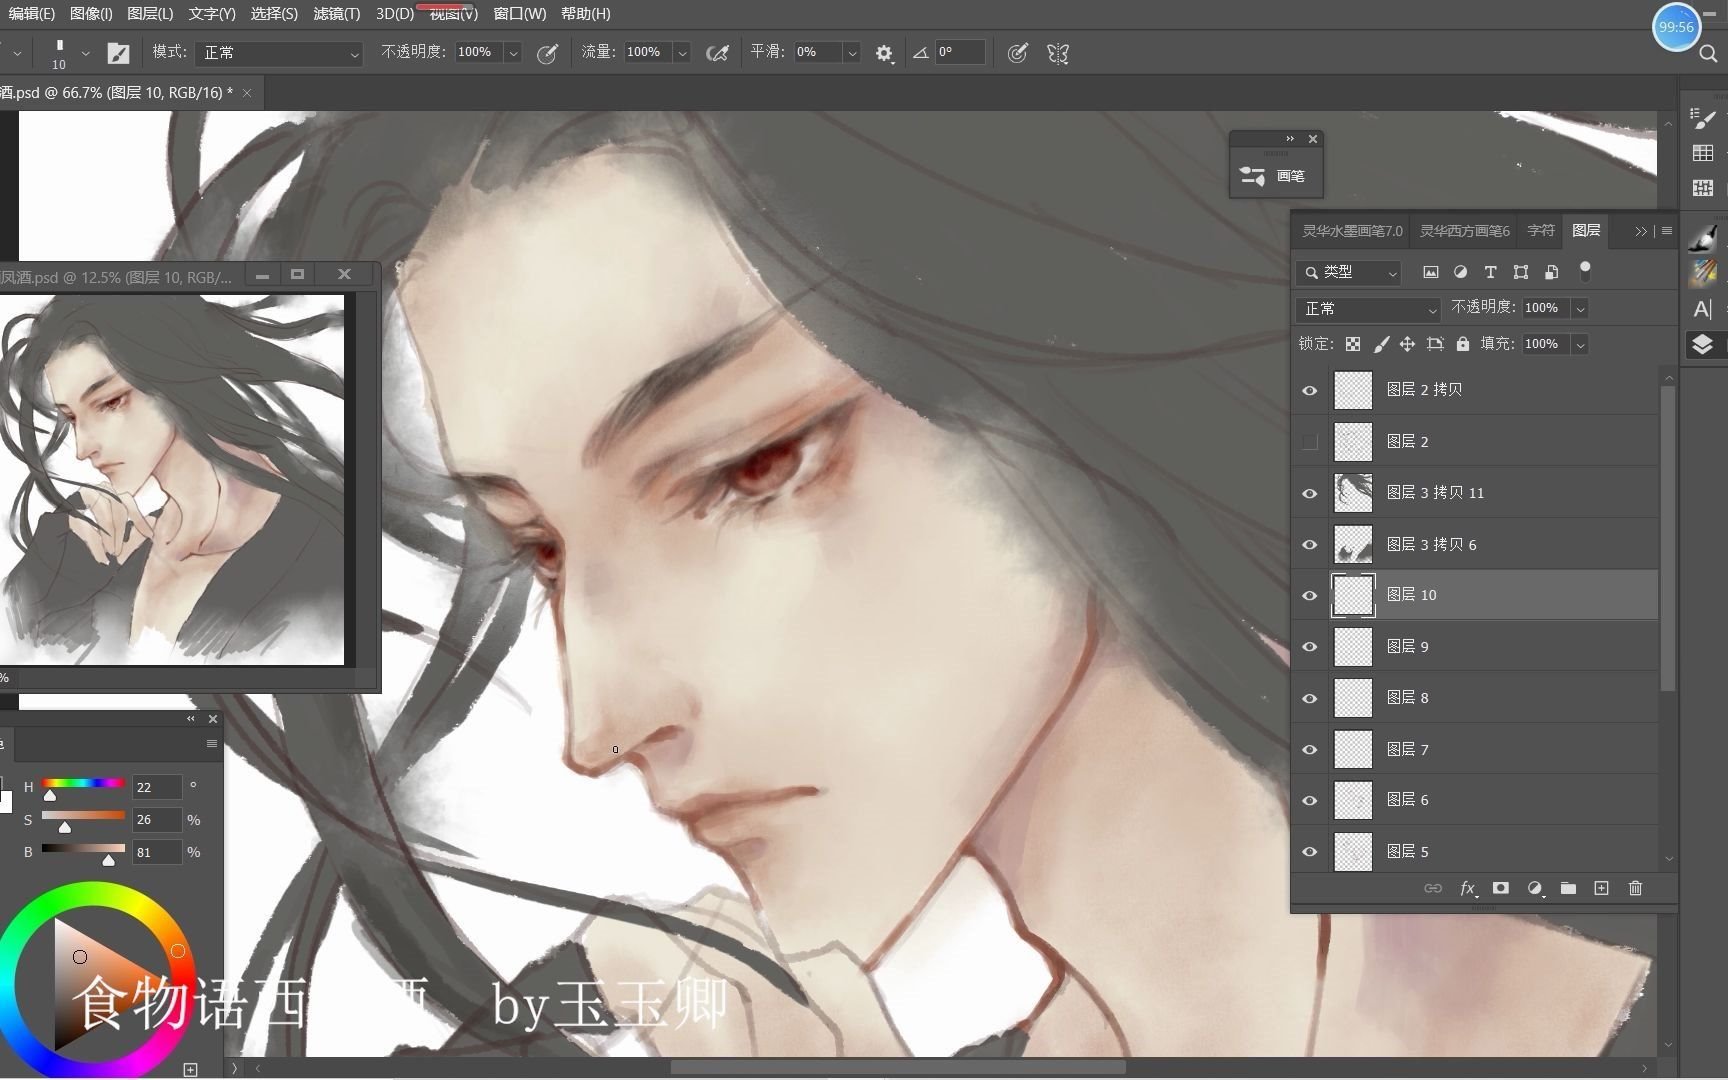Open symmetry butterfly options

tap(1058, 53)
